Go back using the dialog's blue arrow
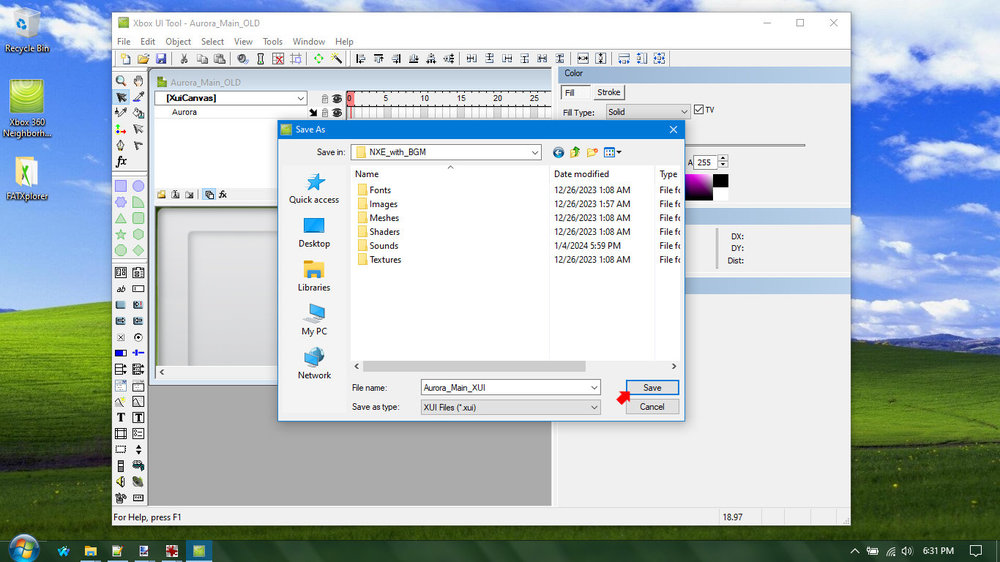 tap(558, 152)
